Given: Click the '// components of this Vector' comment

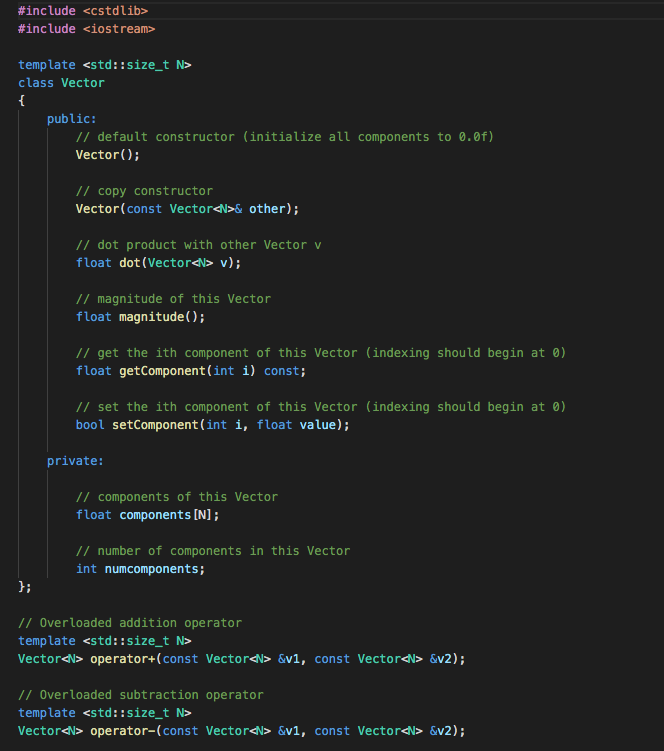Looking at the screenshot, I should click(177, 497).
